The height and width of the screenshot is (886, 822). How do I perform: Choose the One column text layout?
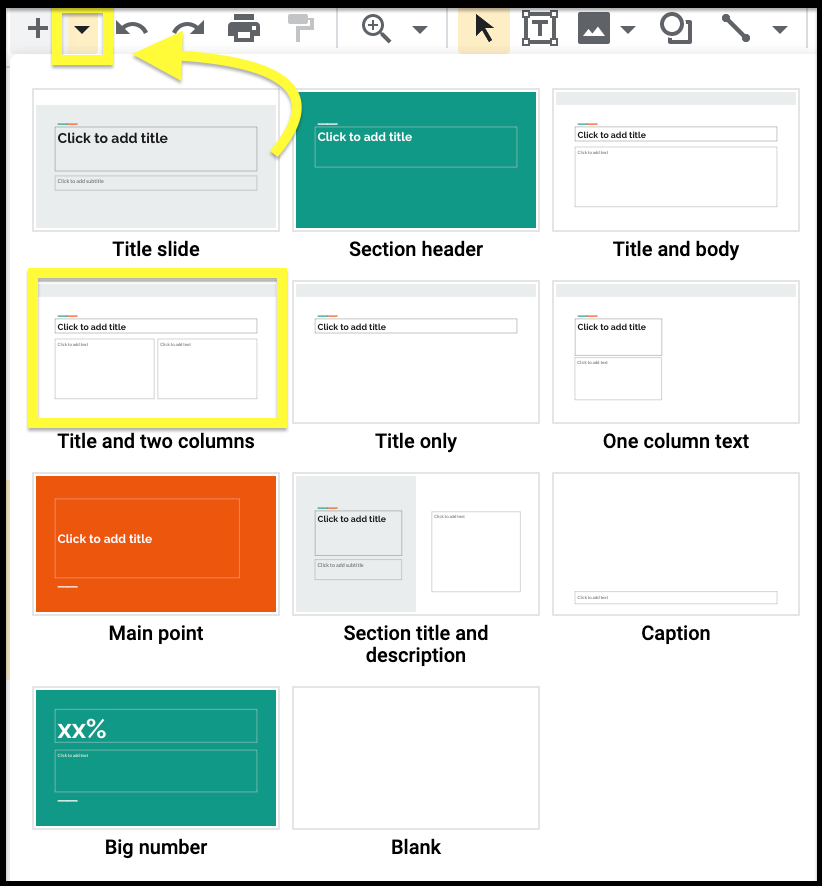coord(676,352)
